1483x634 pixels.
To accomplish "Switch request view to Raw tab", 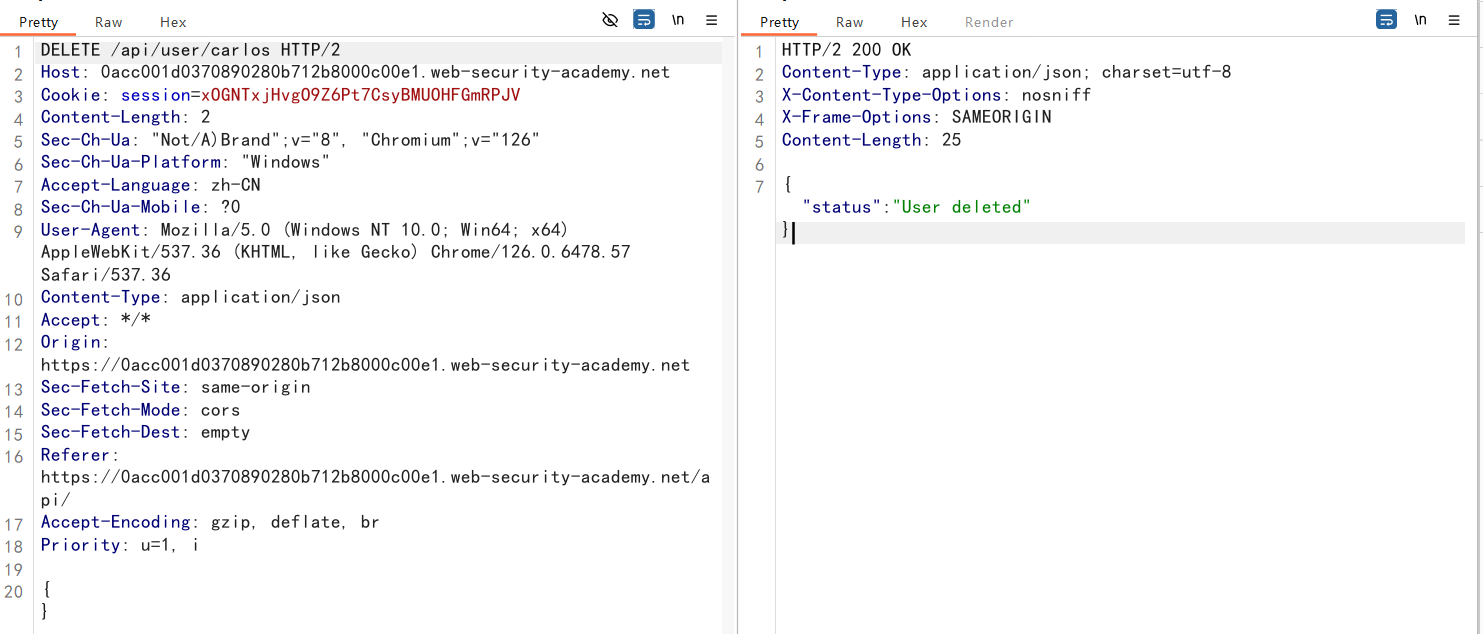I will [109, 22].
